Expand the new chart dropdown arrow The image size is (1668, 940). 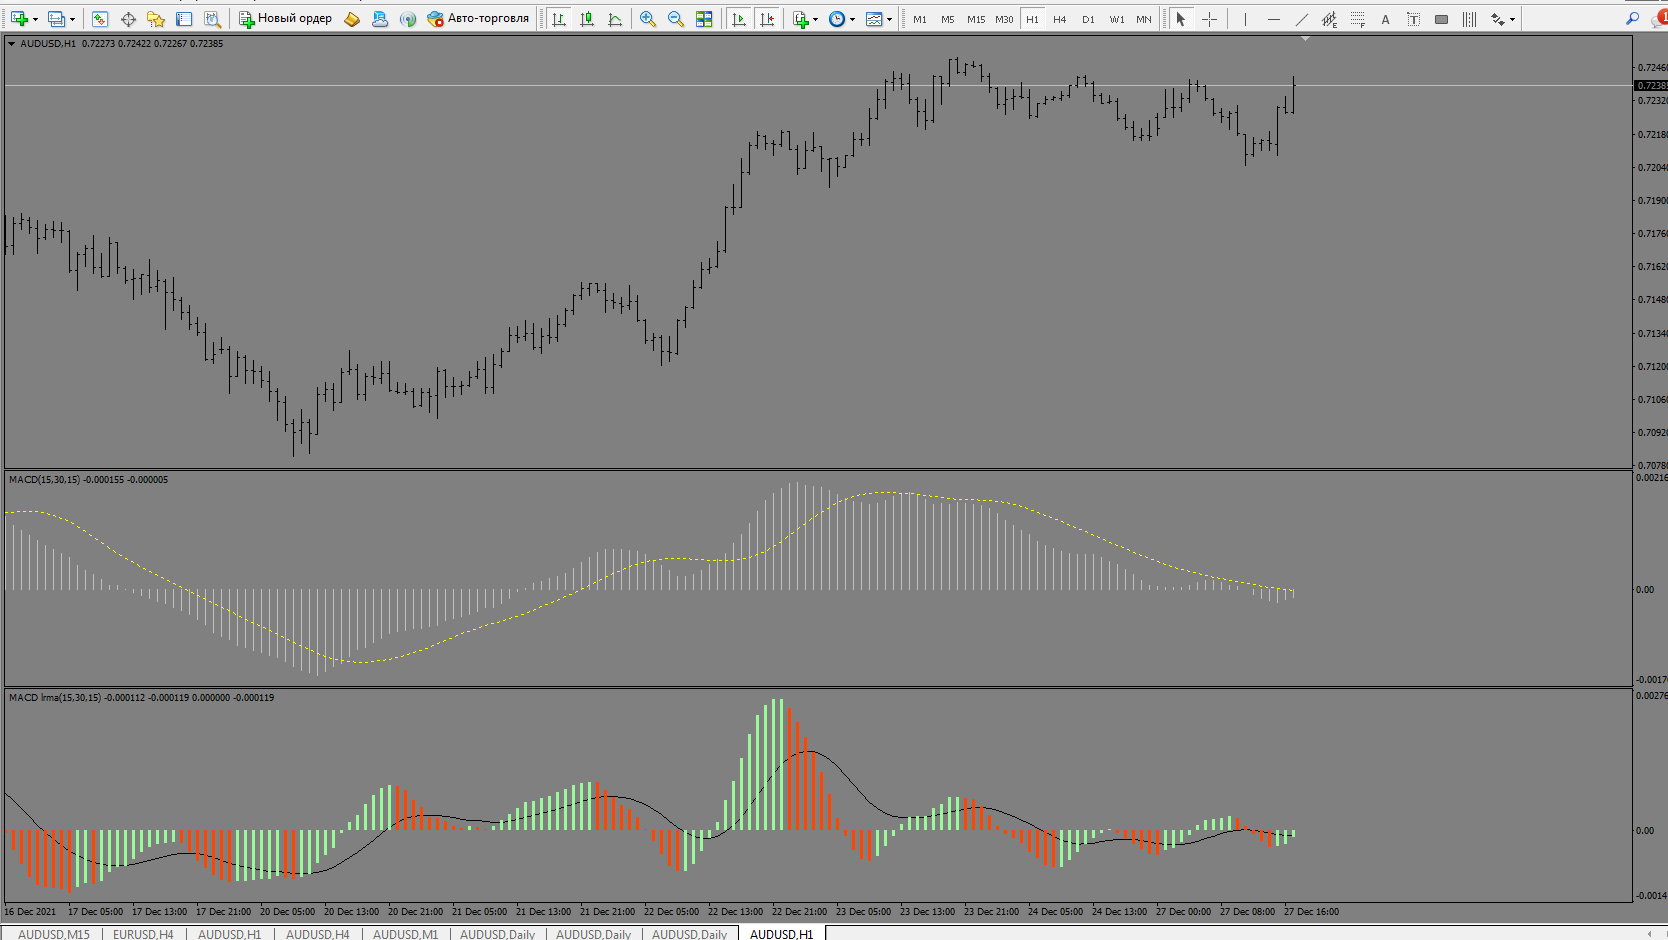[x=35, y=19]
